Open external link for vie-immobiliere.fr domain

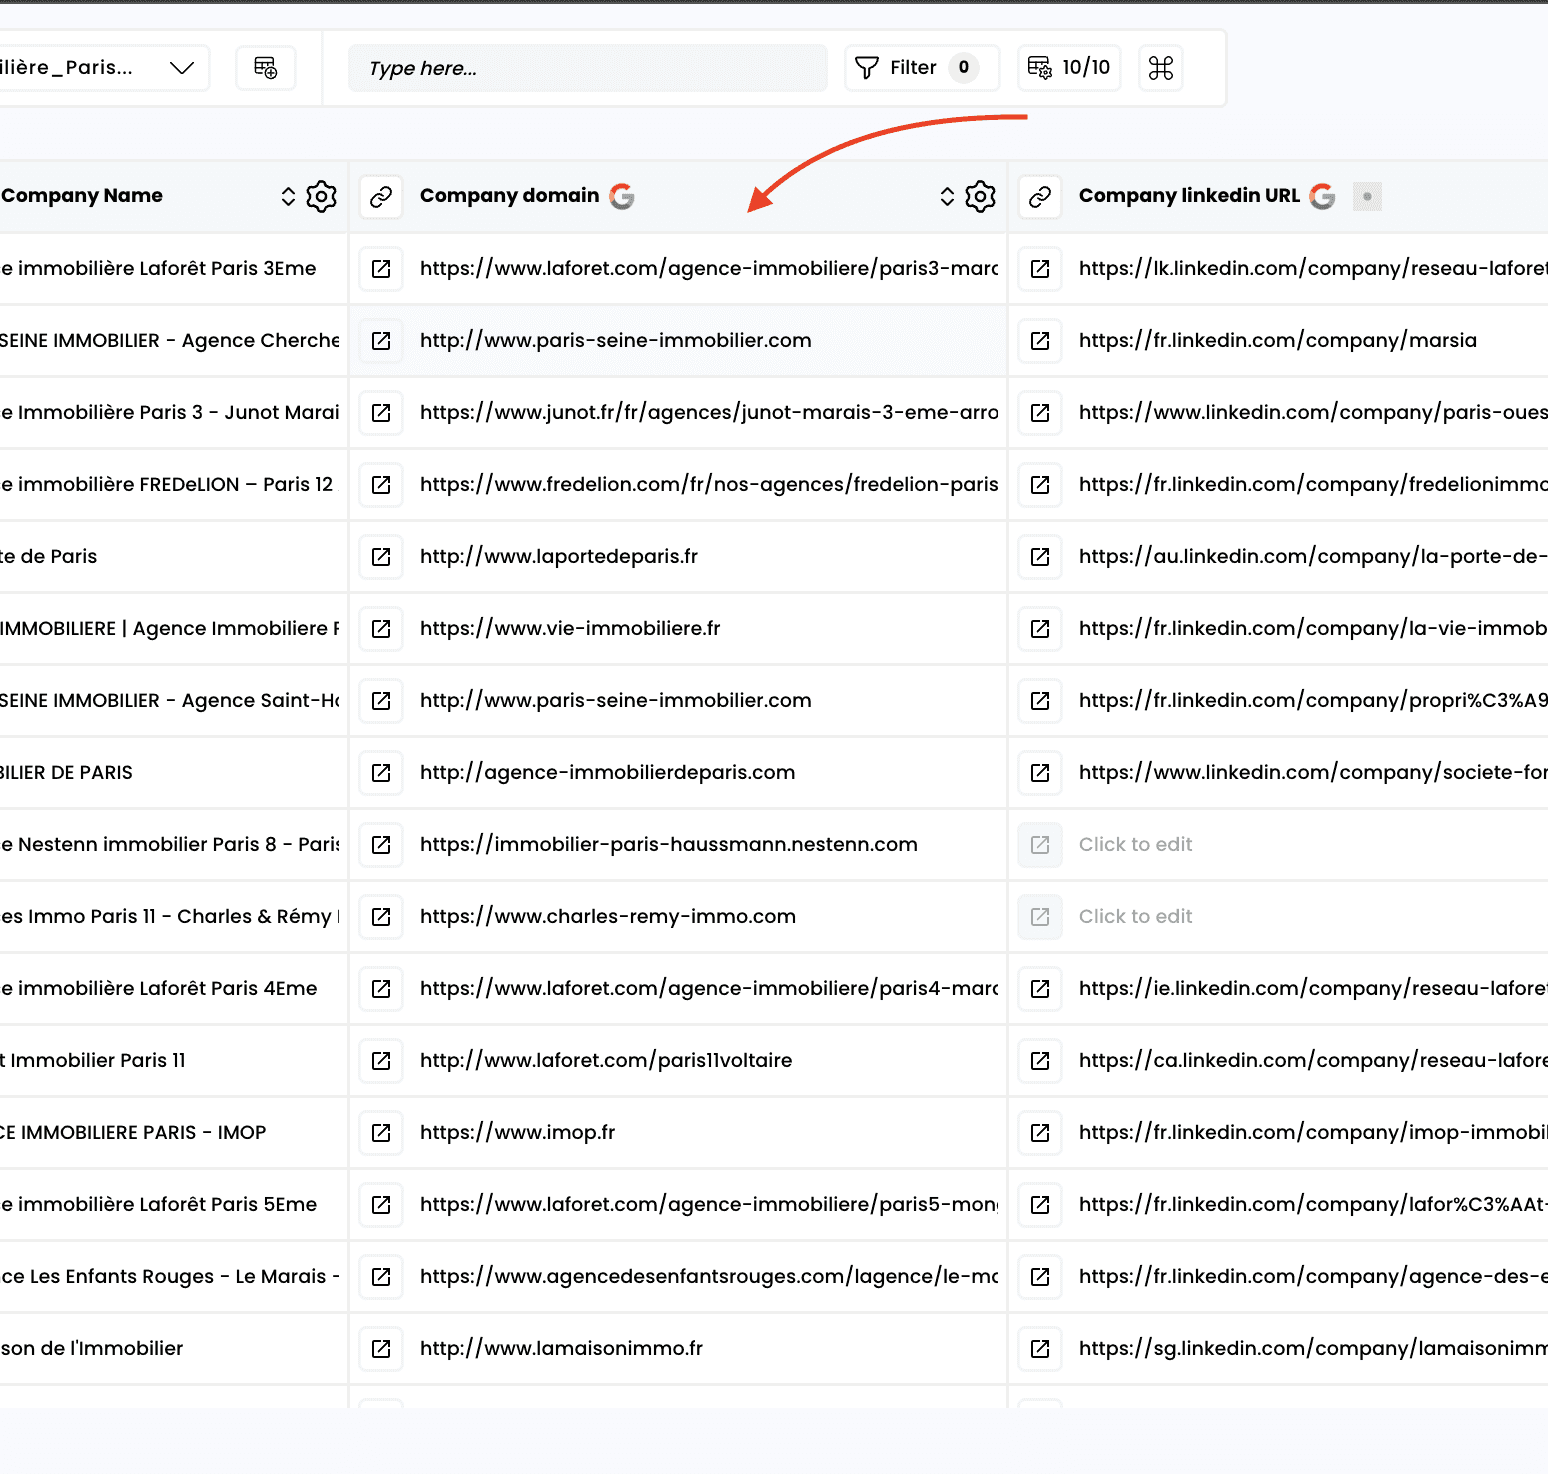381,628
